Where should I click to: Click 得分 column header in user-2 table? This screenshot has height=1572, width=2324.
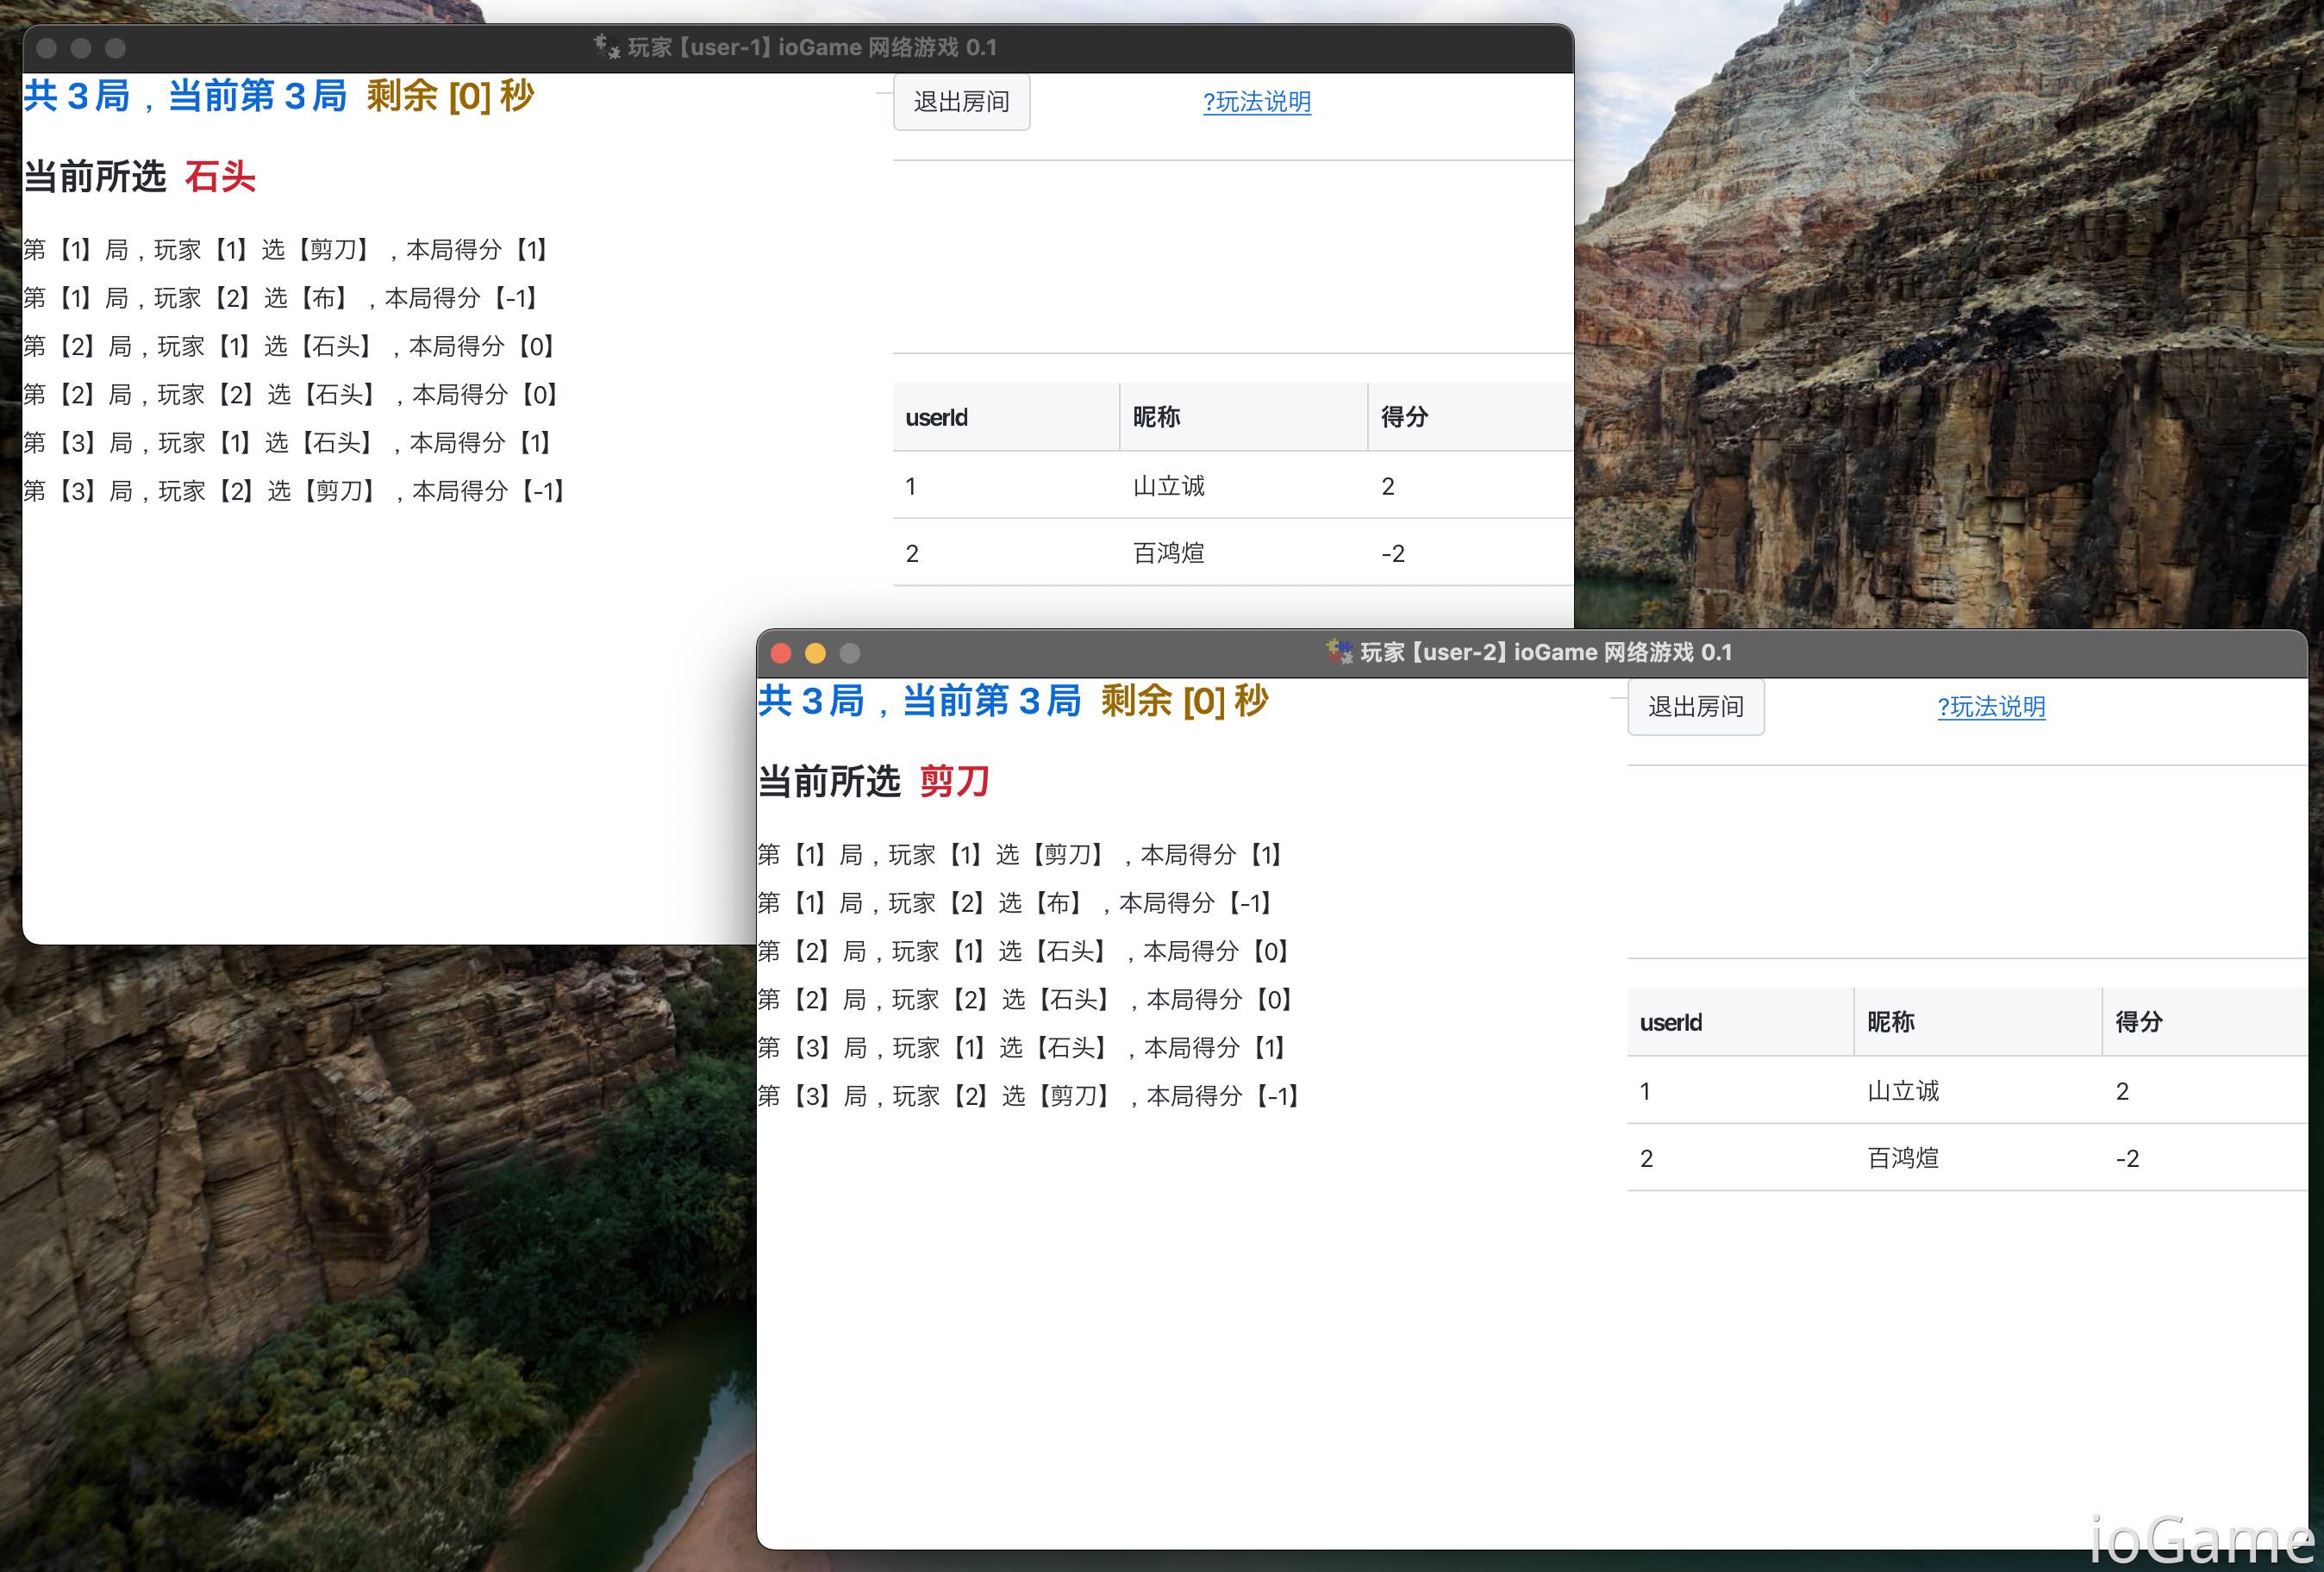tap(2138, 1022)
